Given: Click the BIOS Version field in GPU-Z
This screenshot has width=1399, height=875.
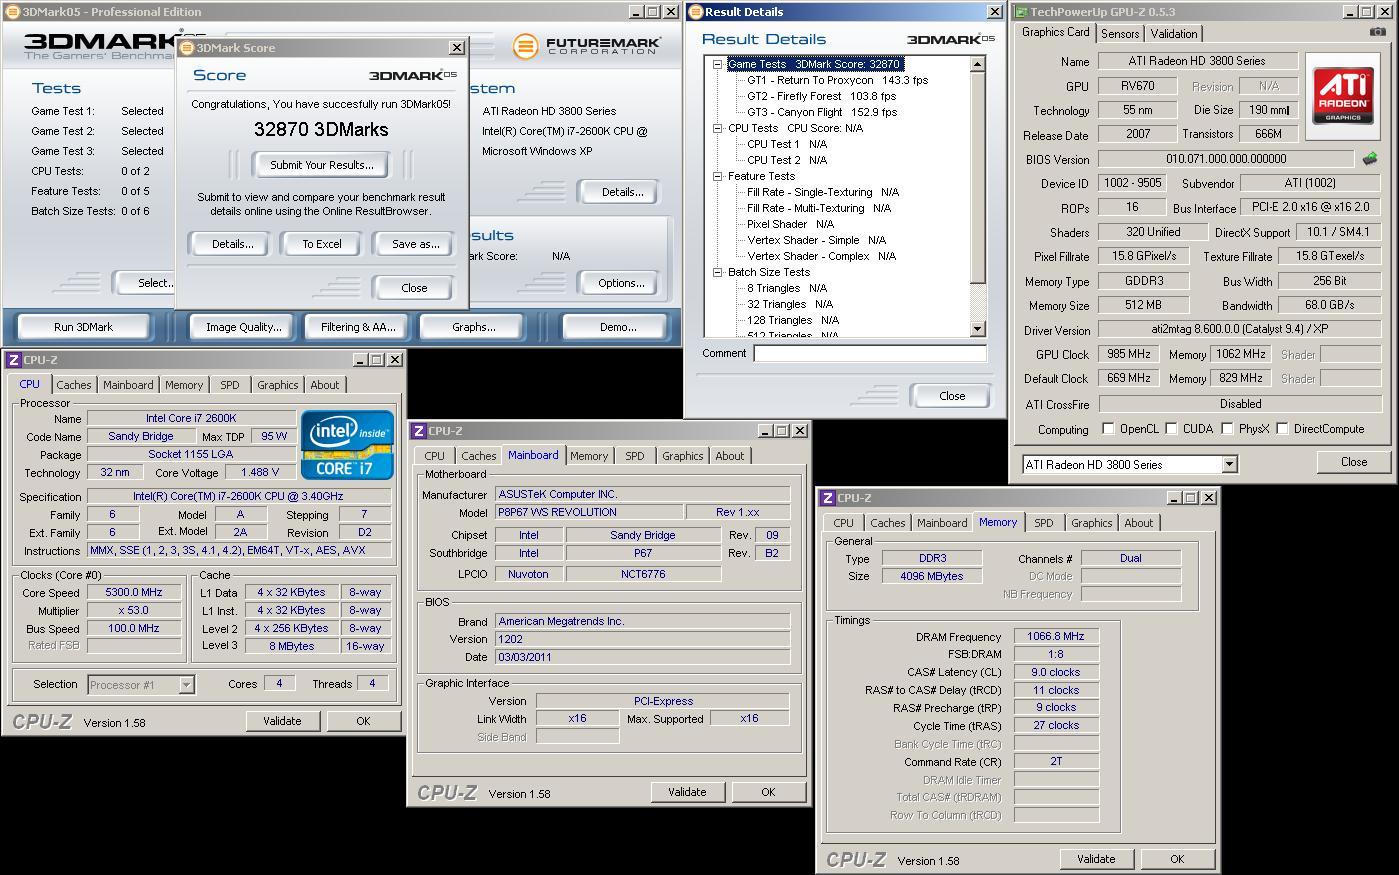Looking at the screenshot, I should (1226, 159).
